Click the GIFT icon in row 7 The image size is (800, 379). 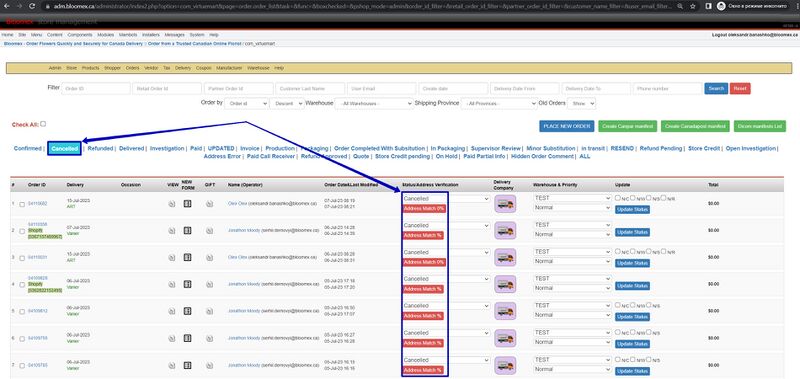coord(210,365)
